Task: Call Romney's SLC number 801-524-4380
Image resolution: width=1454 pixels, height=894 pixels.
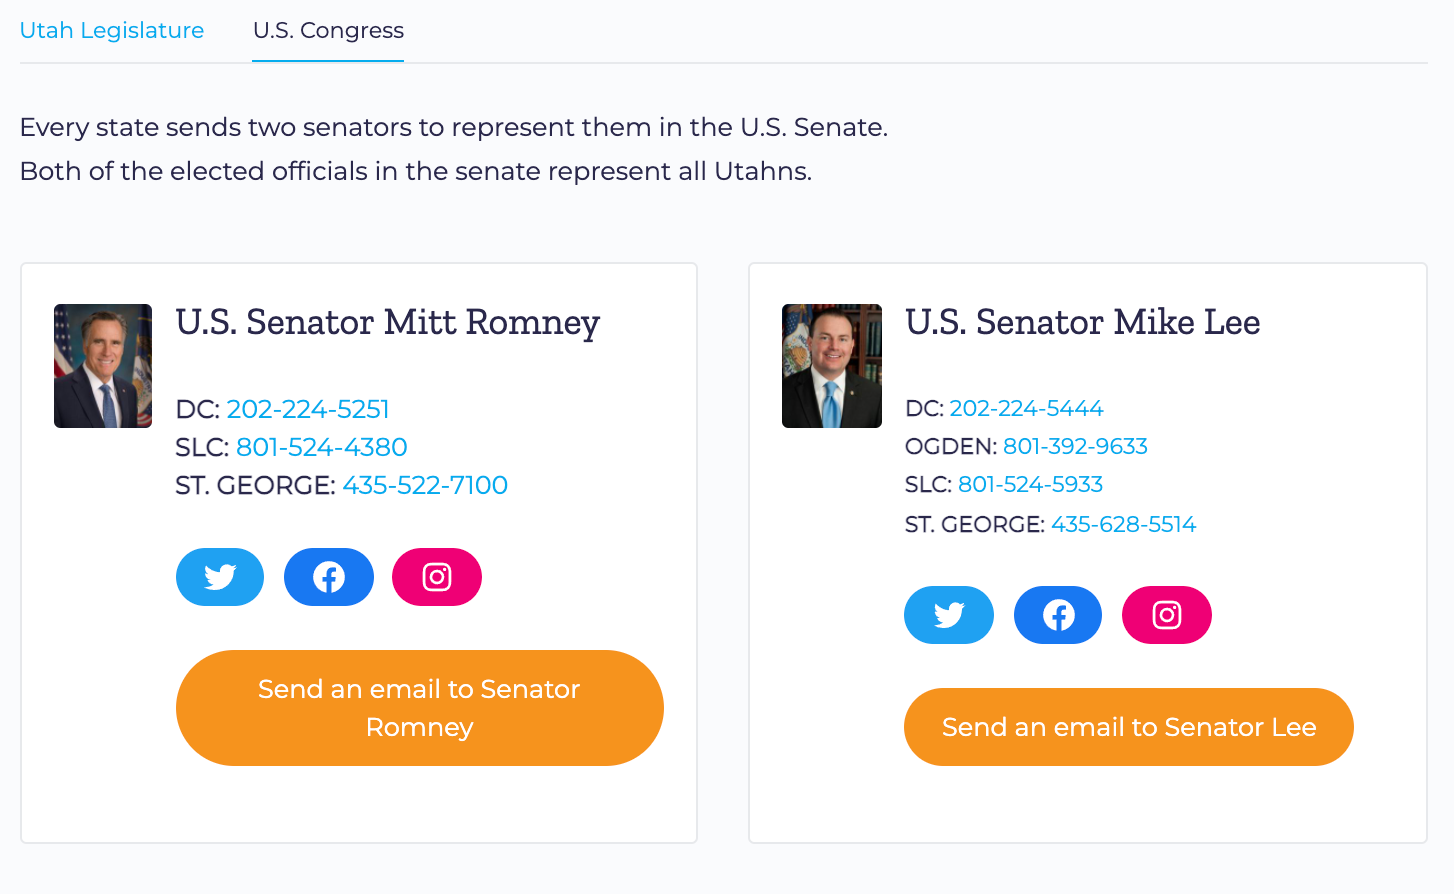Action: 322,447
